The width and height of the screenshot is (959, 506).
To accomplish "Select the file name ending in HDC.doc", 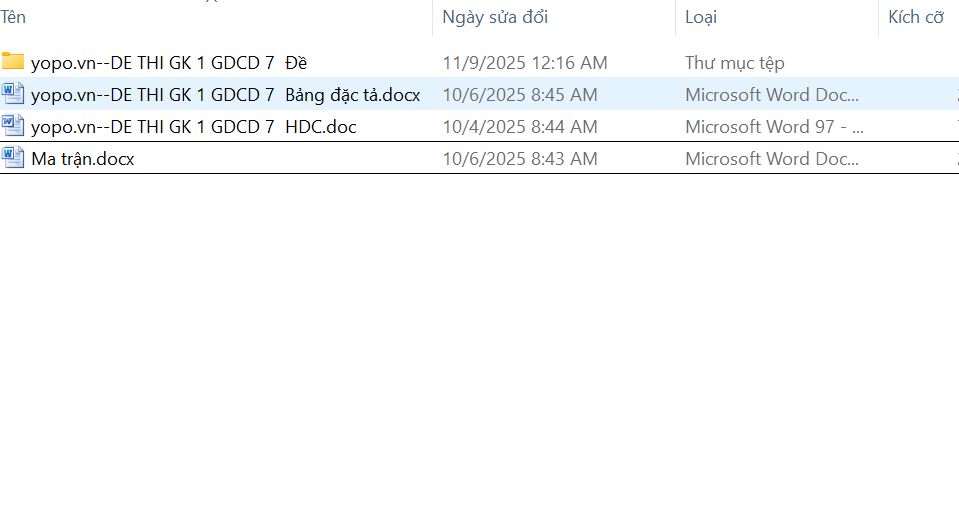I will (193, 127).
